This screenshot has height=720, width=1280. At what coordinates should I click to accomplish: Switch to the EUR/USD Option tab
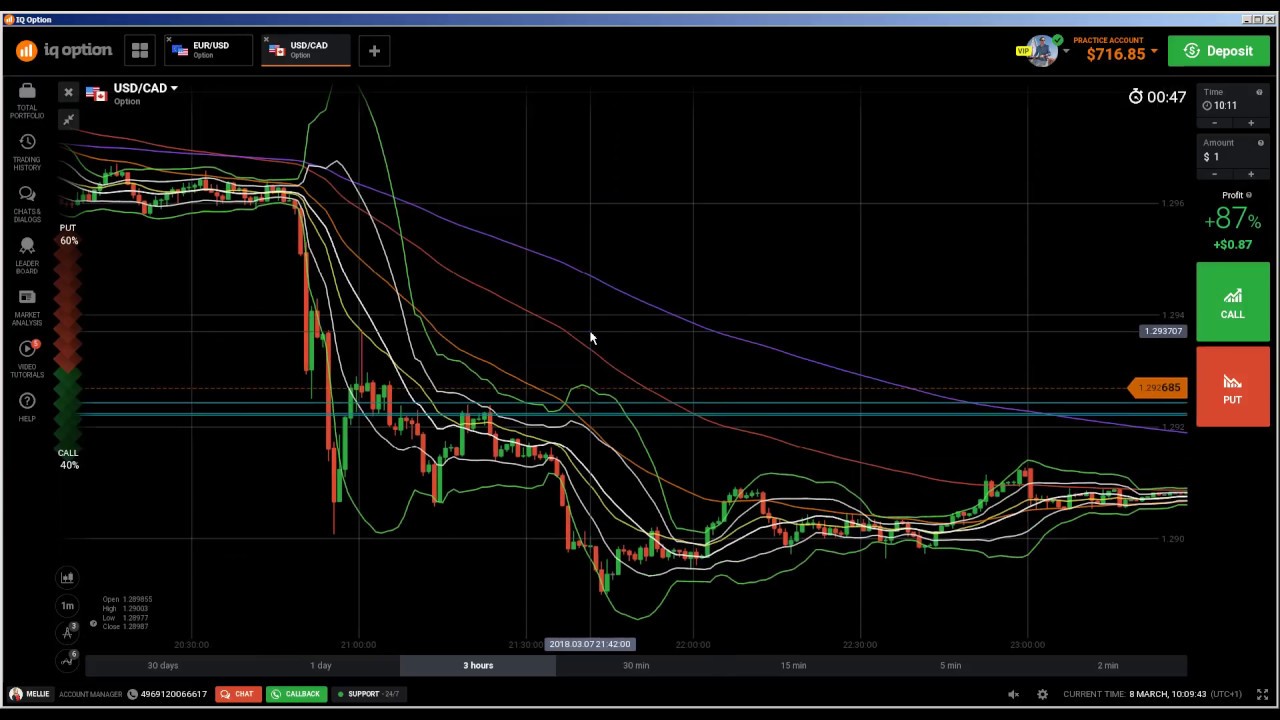(x=208, y=50)
